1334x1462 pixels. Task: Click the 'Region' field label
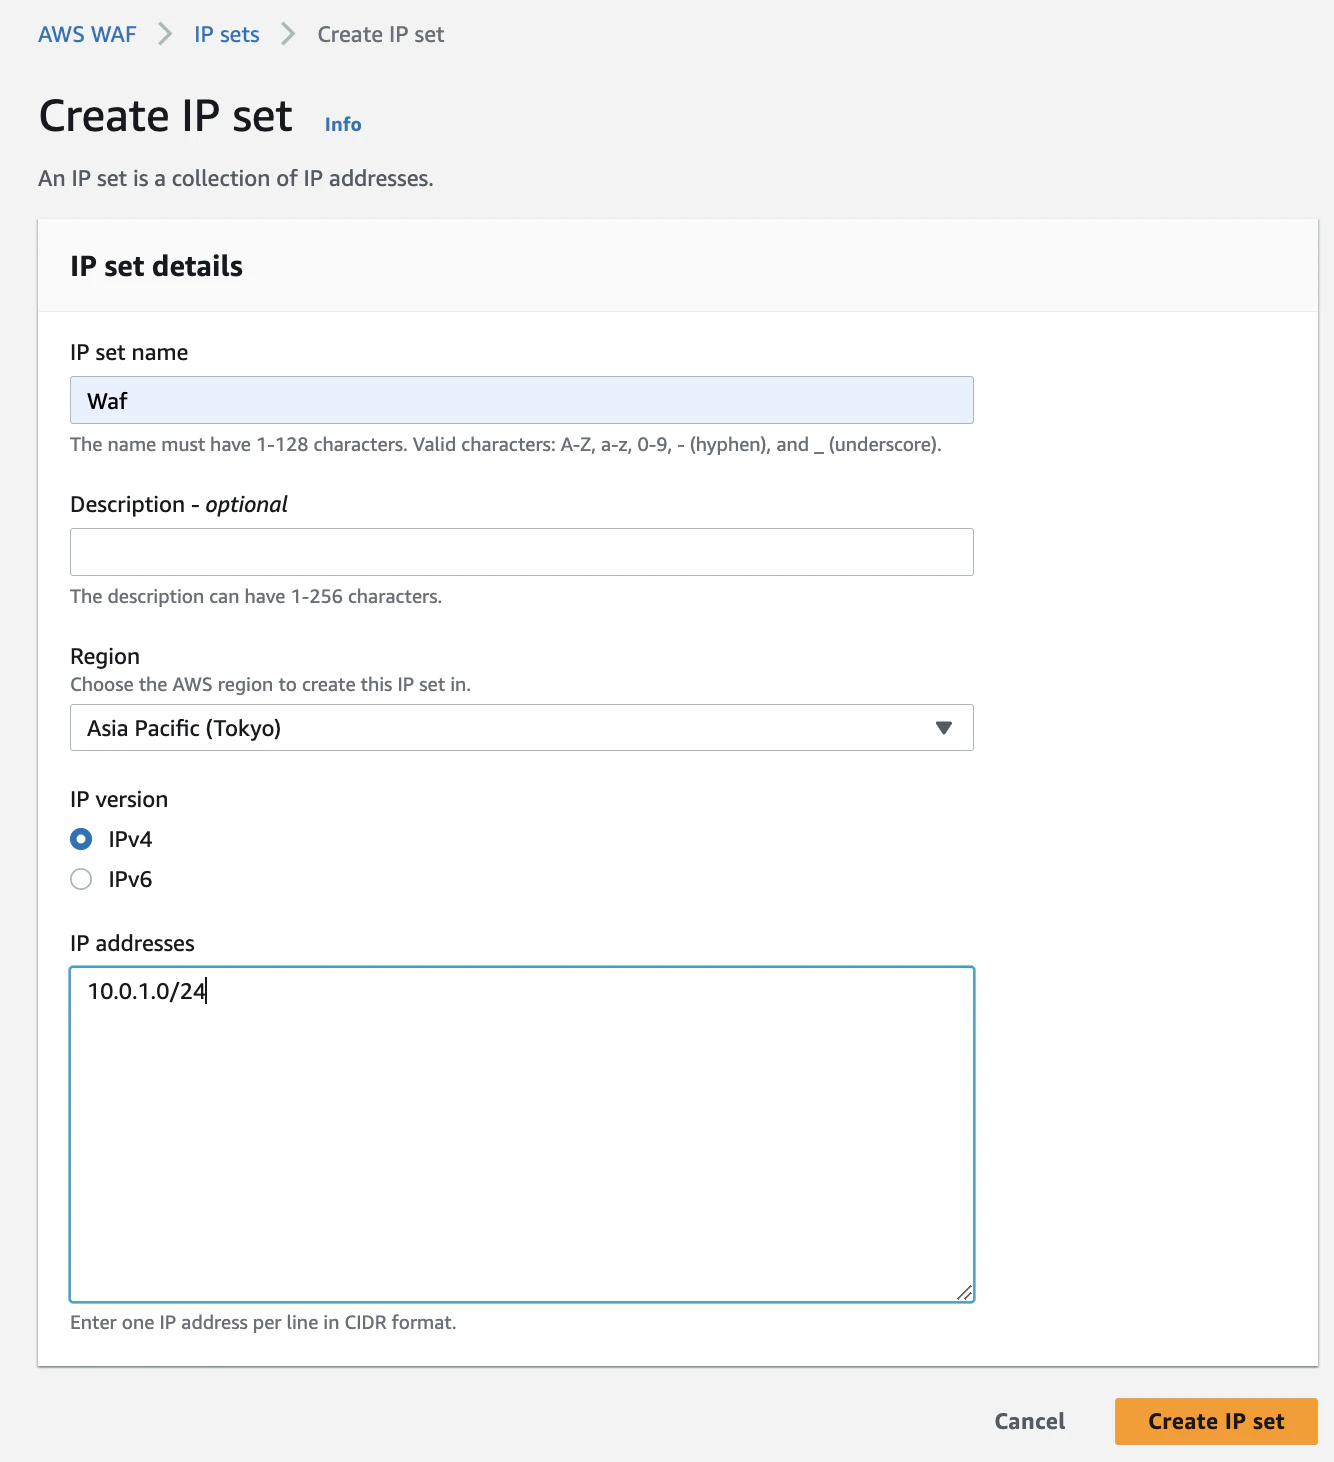pos(105,656)
